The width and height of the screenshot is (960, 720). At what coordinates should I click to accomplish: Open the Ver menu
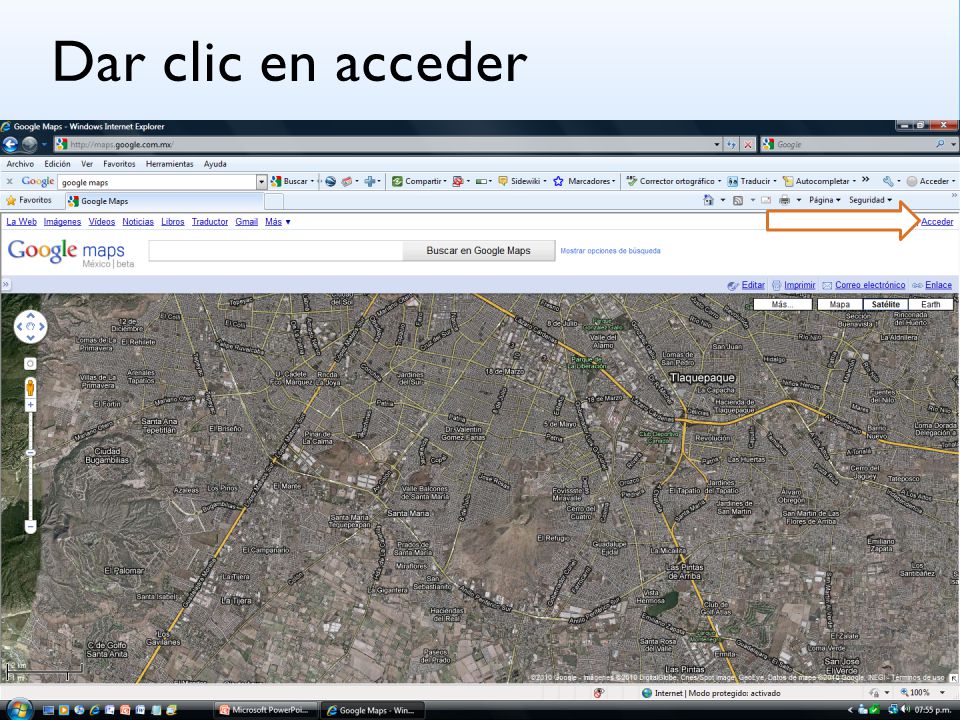click(x=87, y=164)
